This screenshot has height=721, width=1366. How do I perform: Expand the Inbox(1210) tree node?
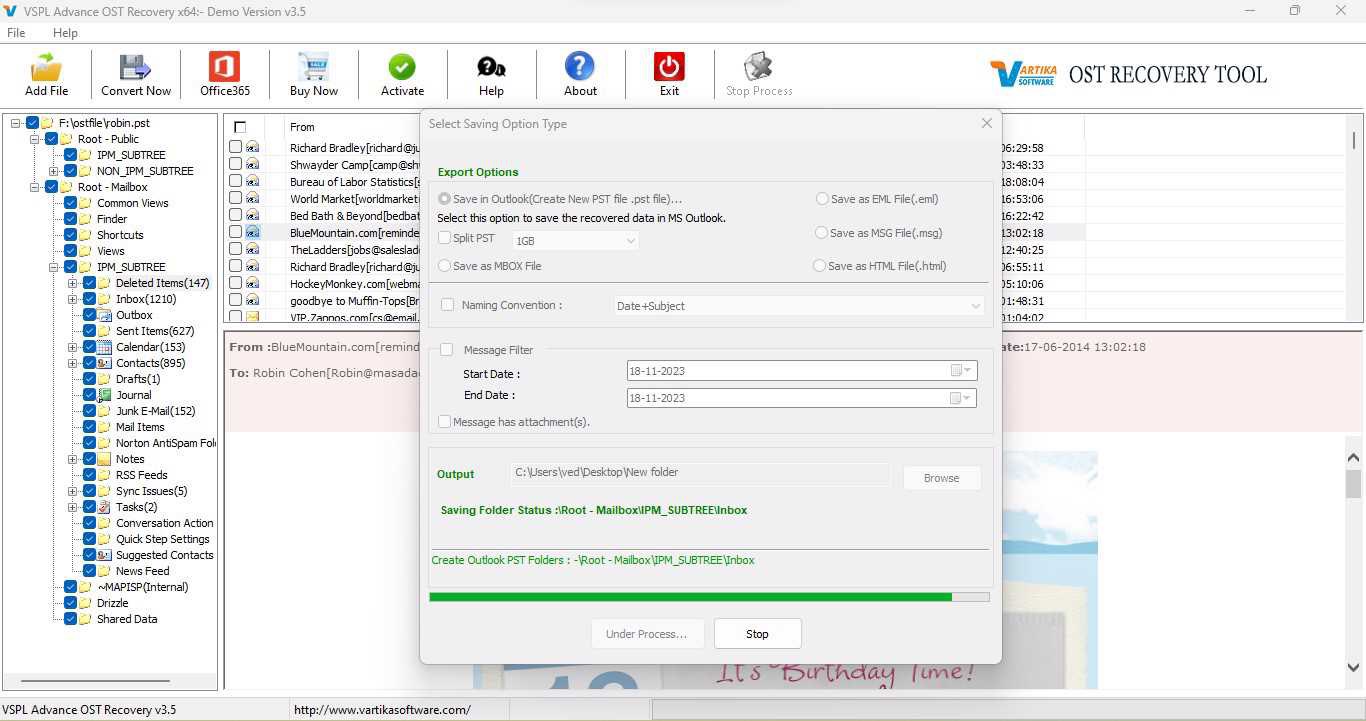click(73, 299)
